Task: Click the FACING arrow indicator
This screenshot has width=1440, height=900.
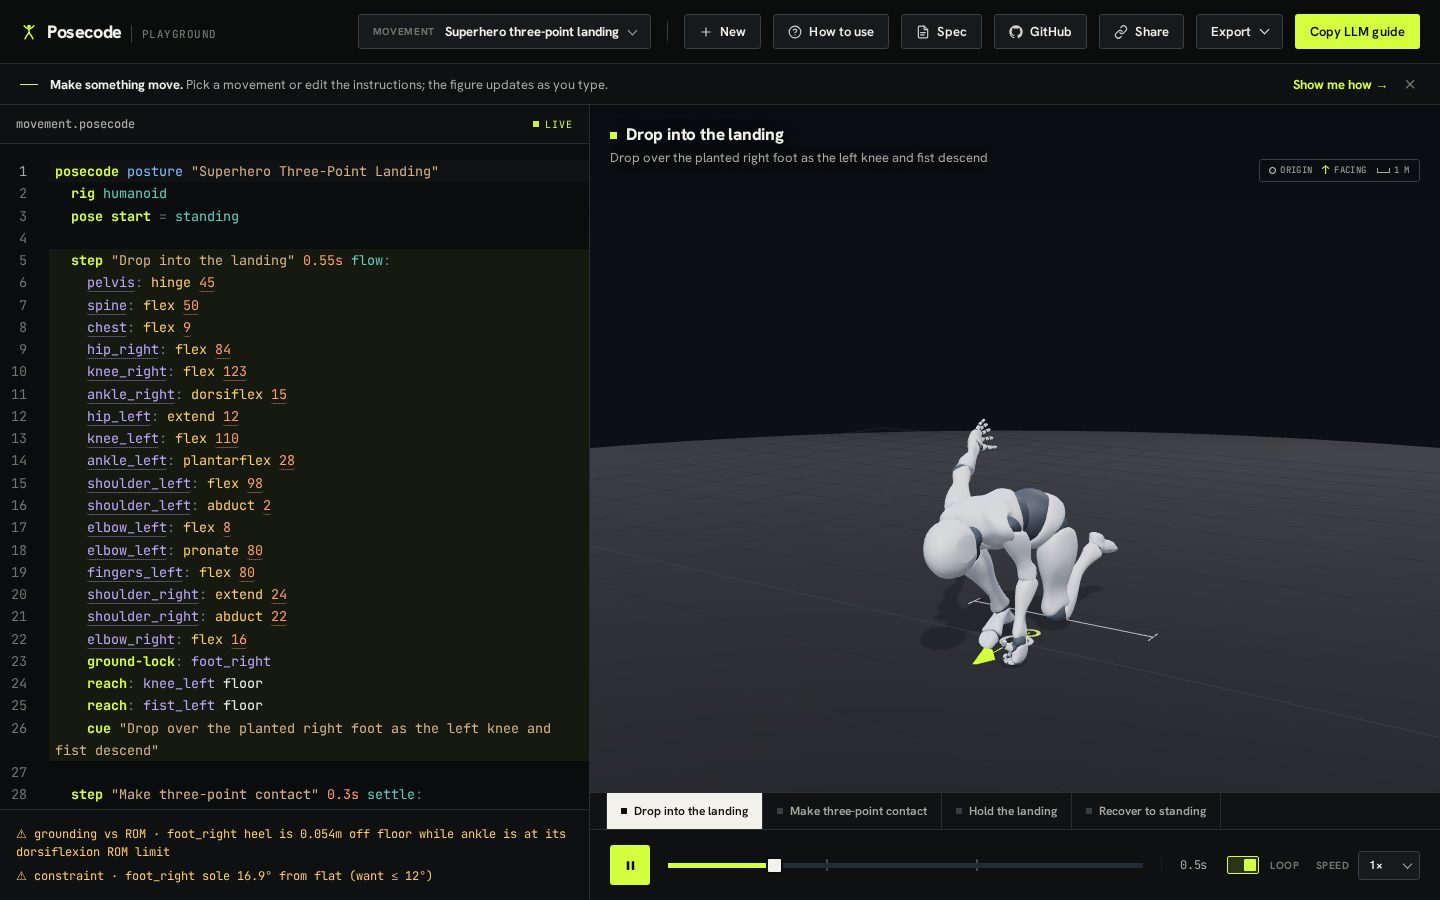Action: 1343,170
